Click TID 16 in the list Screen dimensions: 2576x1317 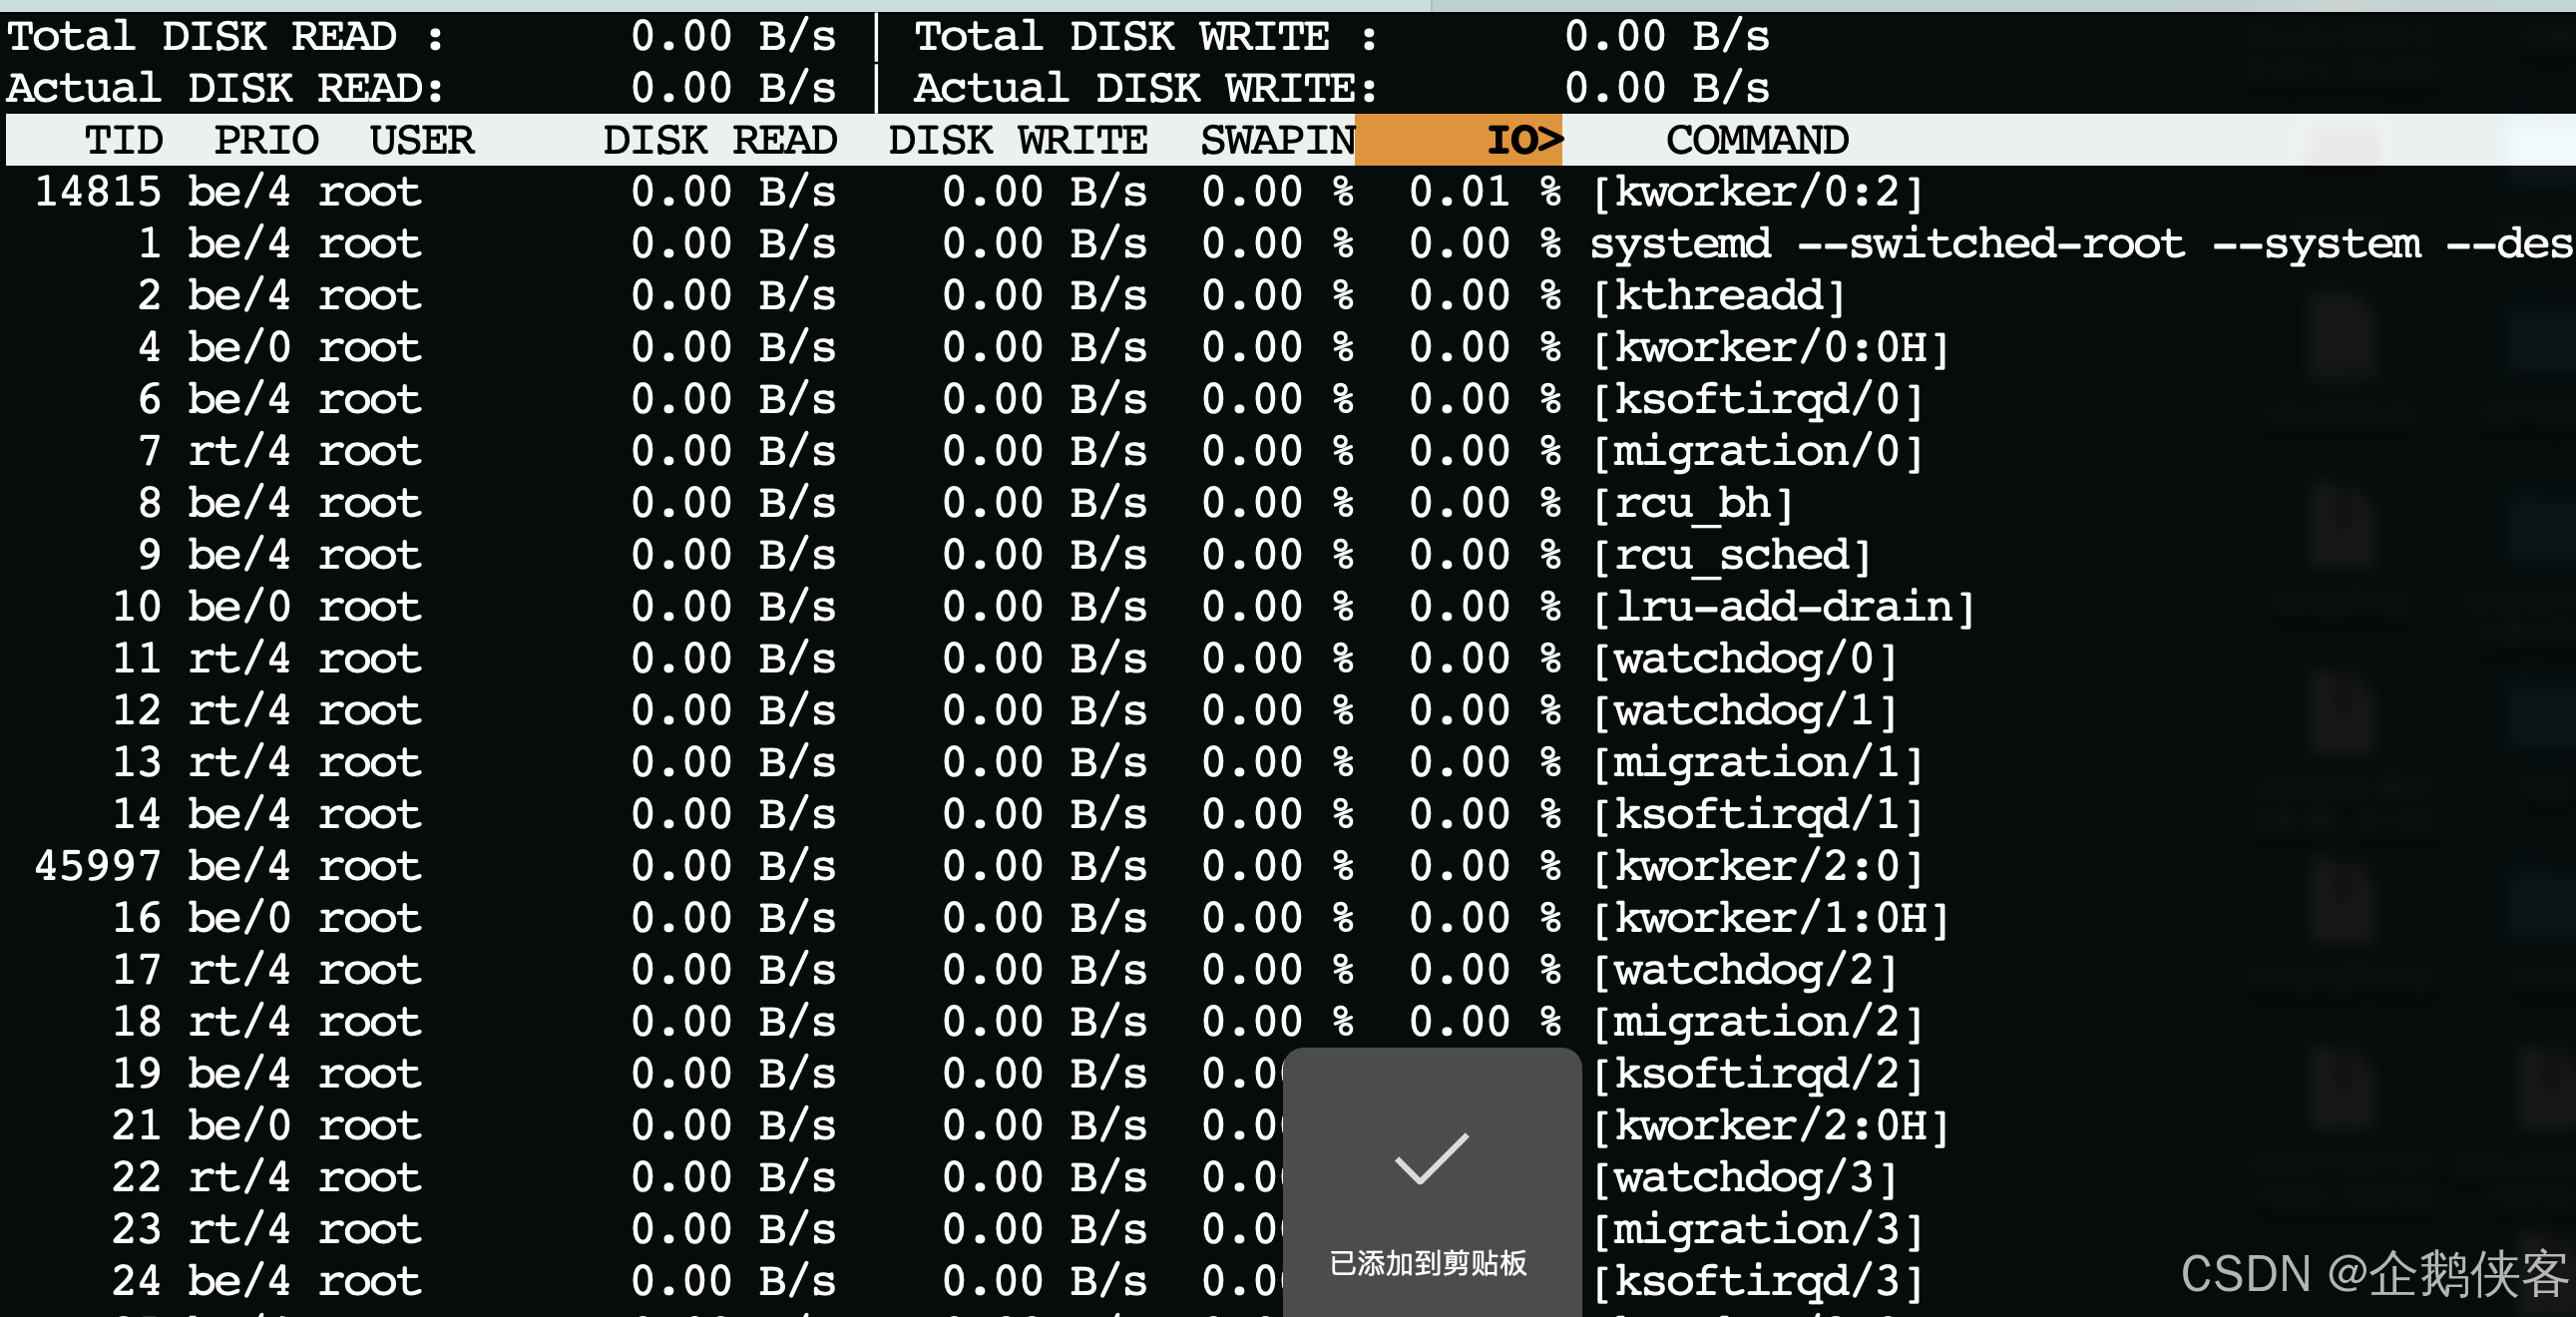tap(136, 918)
